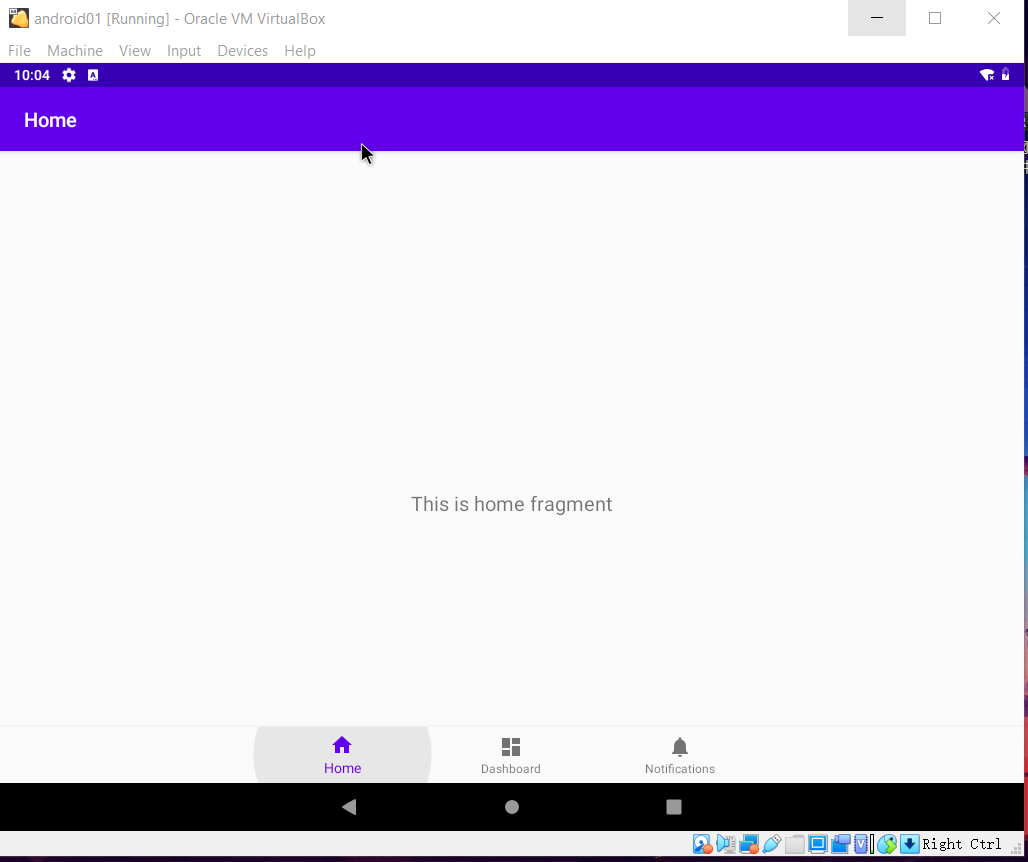Image resolution: width=1028 pixels, height=862 pixels.
Task: Switch to the Notifications tab
Action: click(x=680, y=755)
